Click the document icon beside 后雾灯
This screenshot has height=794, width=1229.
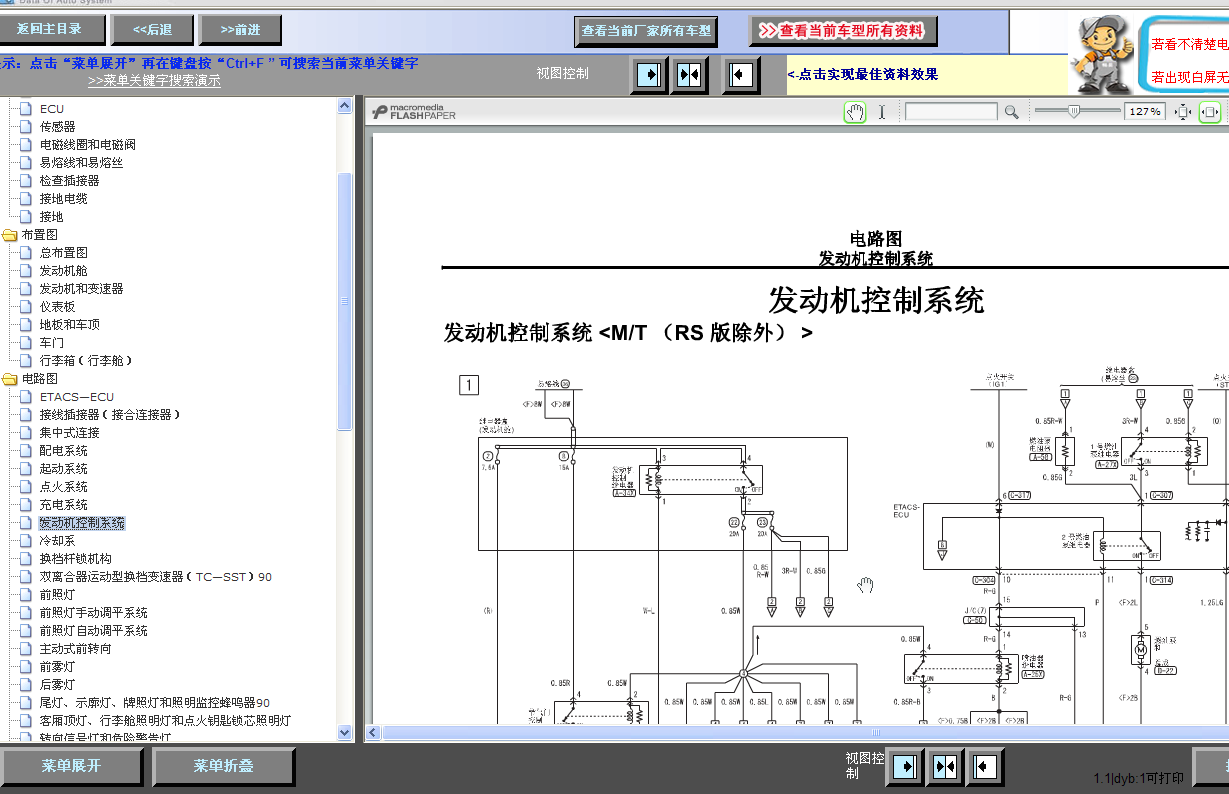tap(26, 685)
